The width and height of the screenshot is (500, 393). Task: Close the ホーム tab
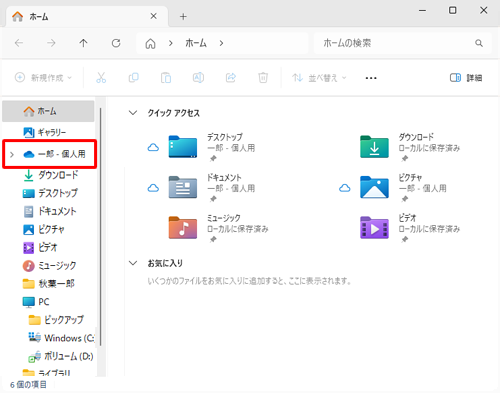(x=154, y=16)
